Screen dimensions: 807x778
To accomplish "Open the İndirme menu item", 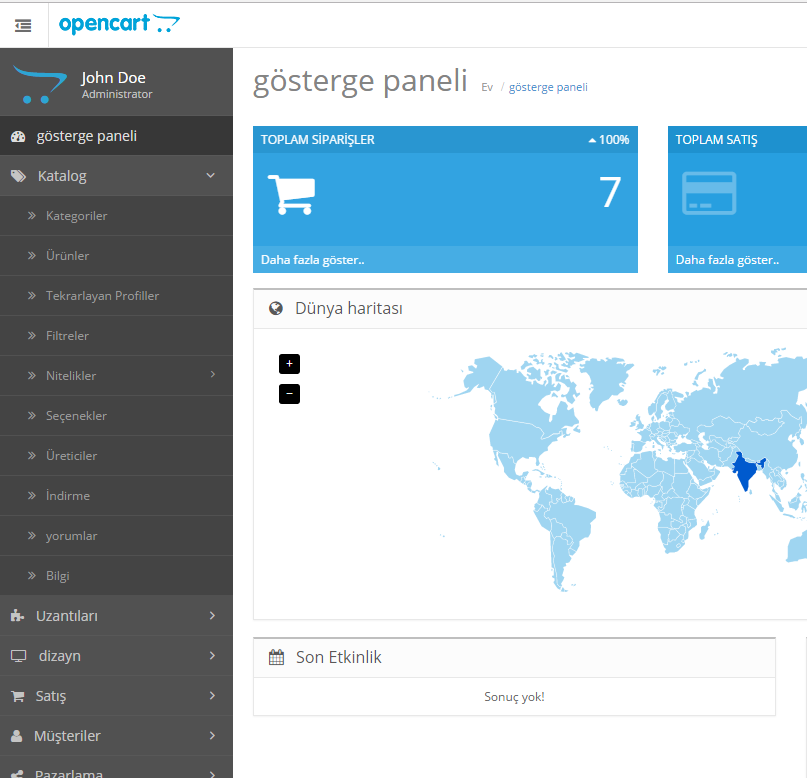I will (x=116, y=496).
